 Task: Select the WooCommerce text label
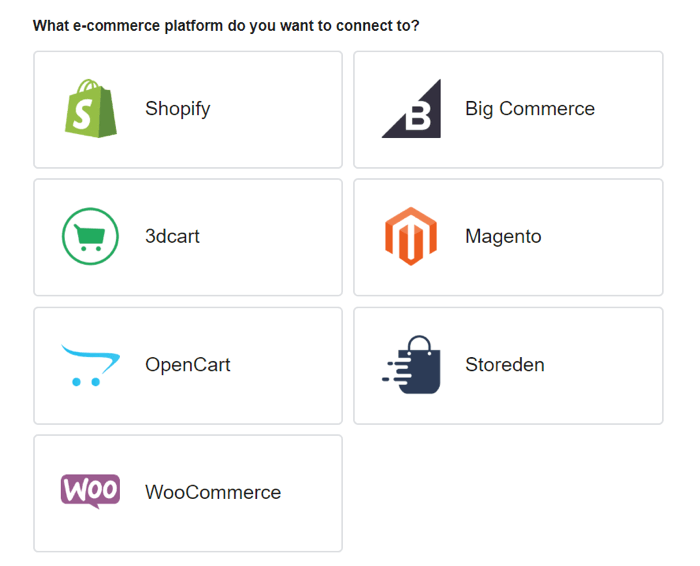(x=212, y=493)
